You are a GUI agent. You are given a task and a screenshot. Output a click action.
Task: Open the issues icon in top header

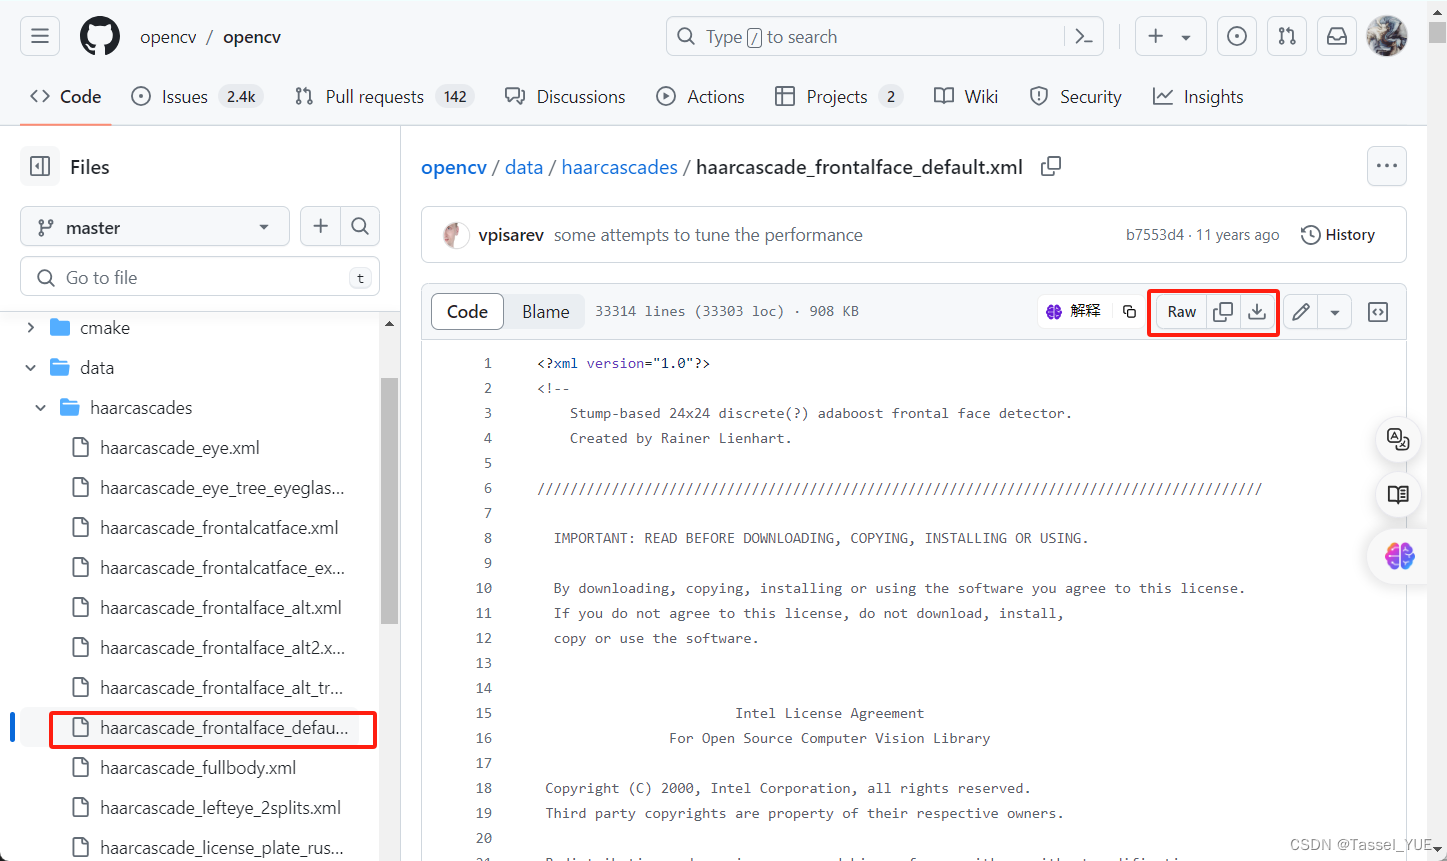1237,37
